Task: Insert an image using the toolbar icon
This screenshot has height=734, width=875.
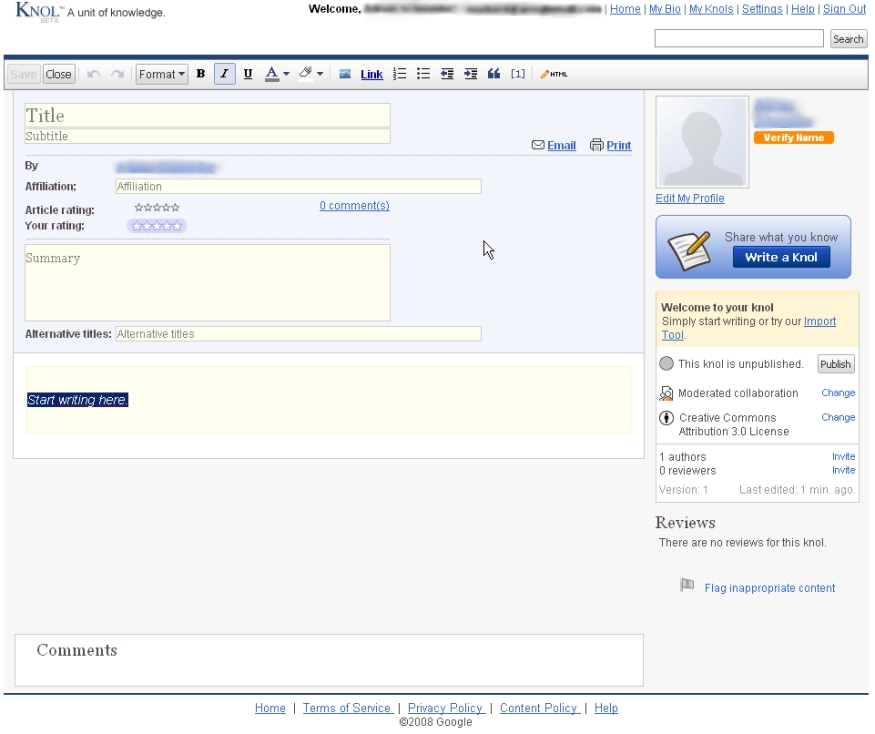Action: [345, 74]
